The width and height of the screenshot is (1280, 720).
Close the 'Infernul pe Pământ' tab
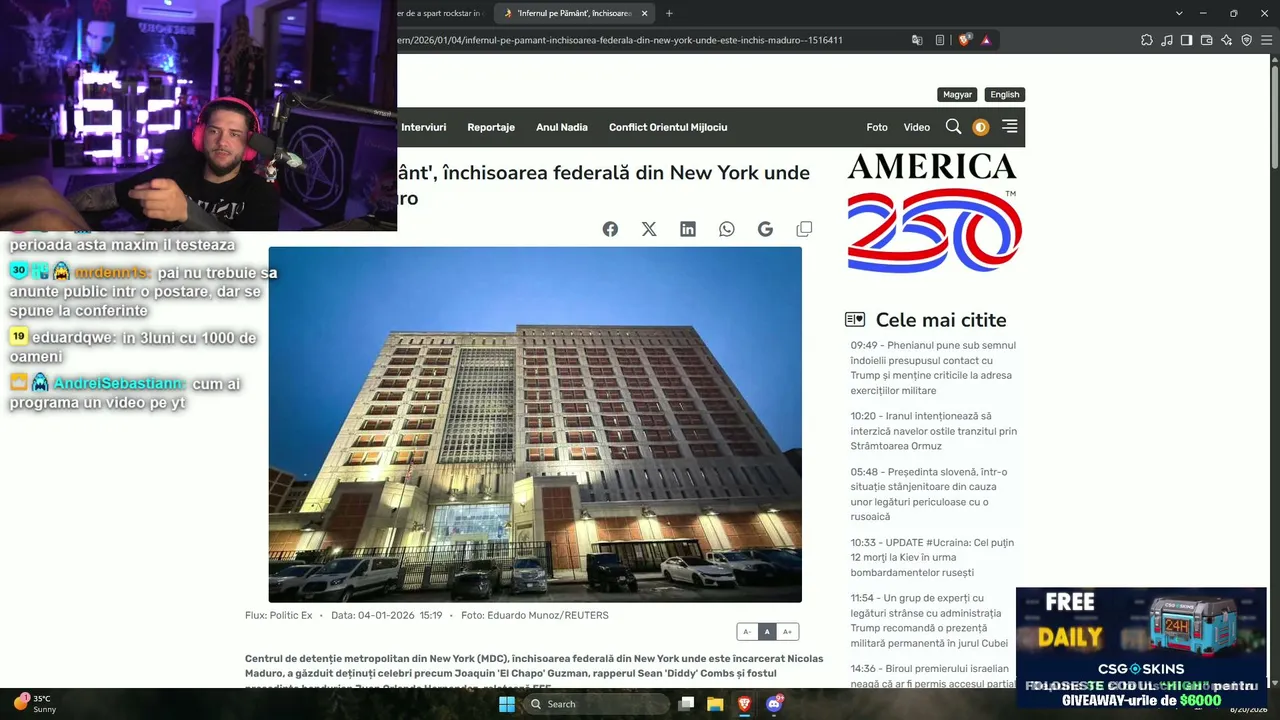[x=645, y=13]
